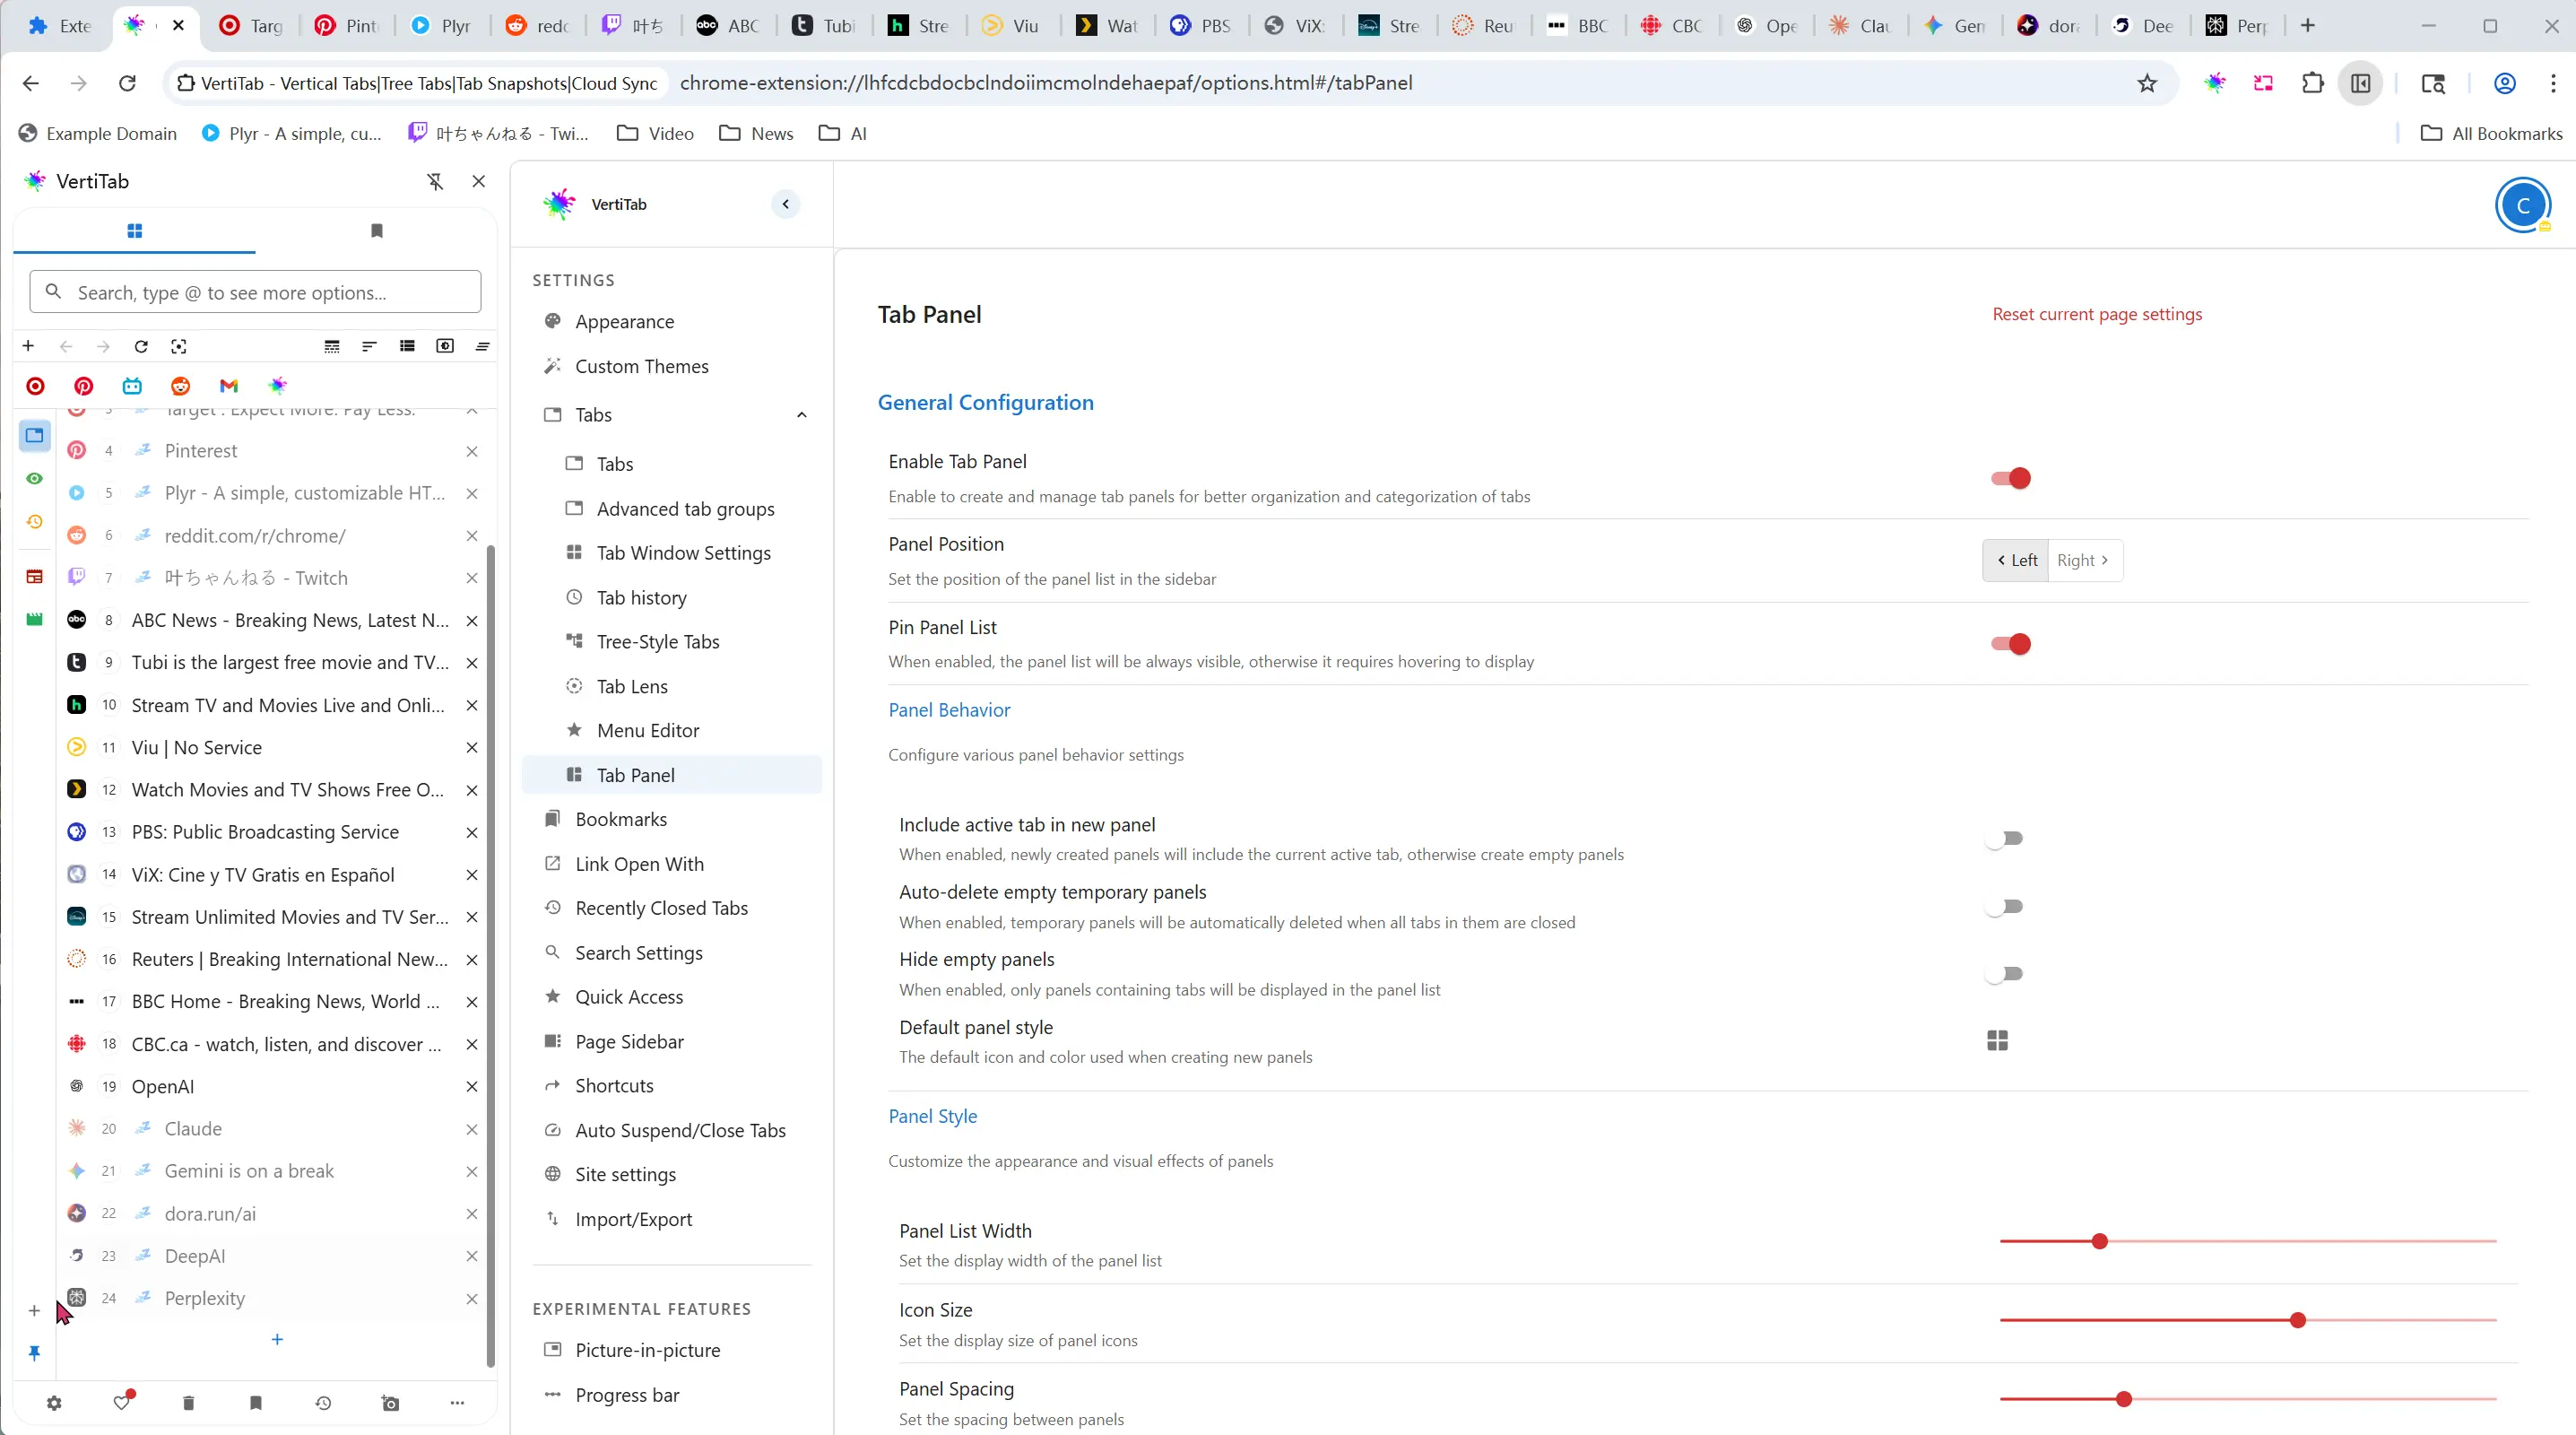Open Tab Window Settings page
This screenshot has width=2576, height=1435.
click(x=672, y=553)
